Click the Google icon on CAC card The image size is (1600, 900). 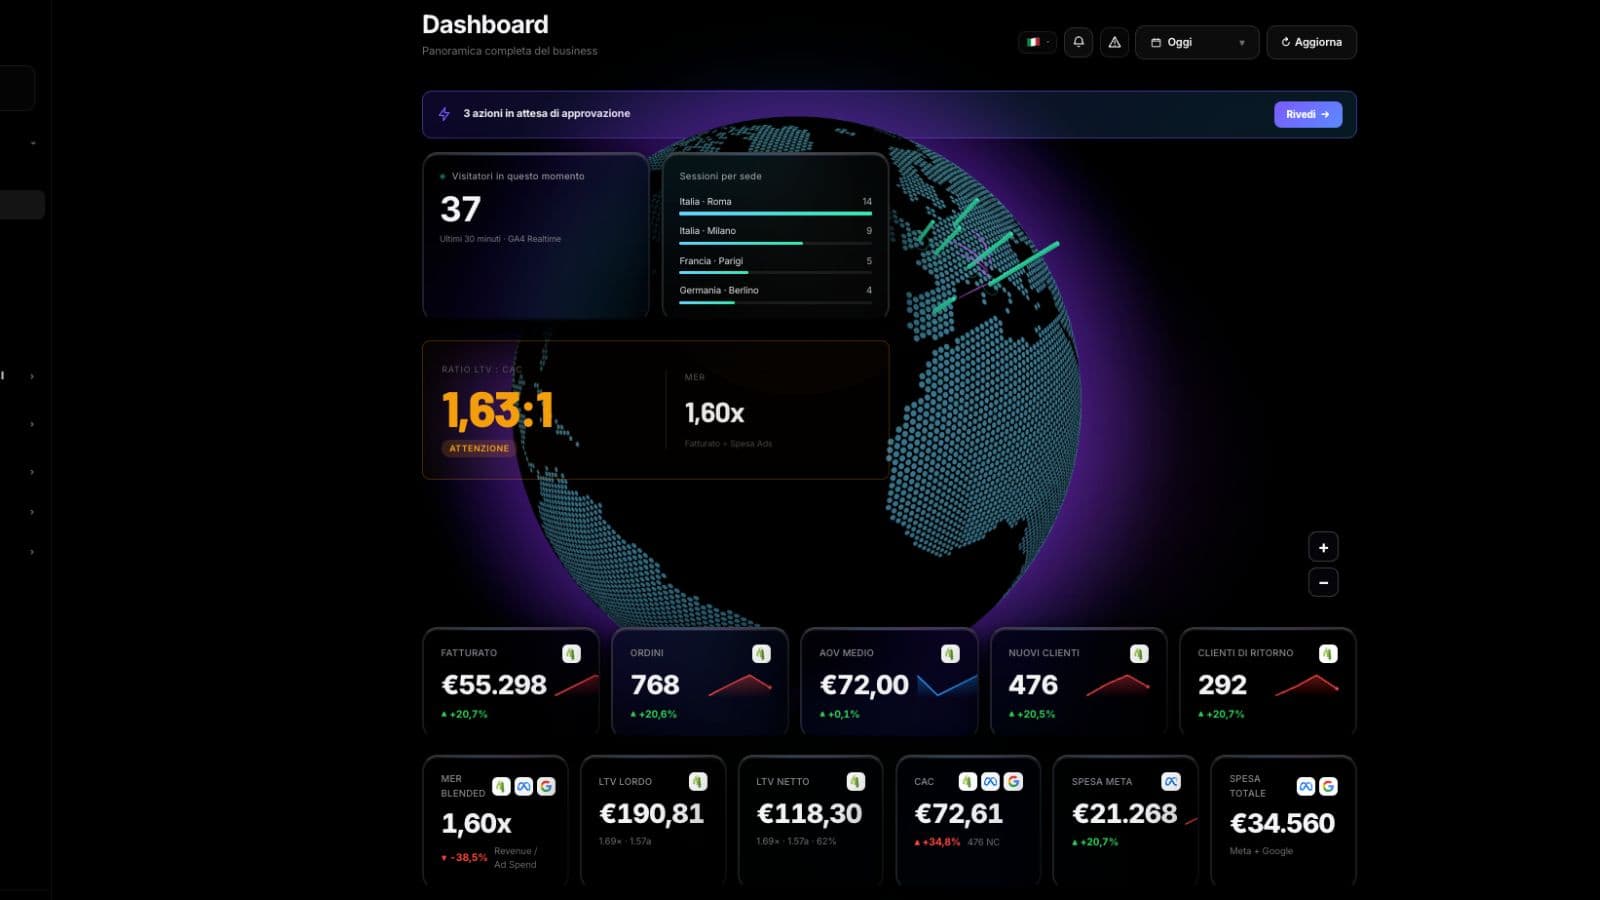coord(1013,781)
